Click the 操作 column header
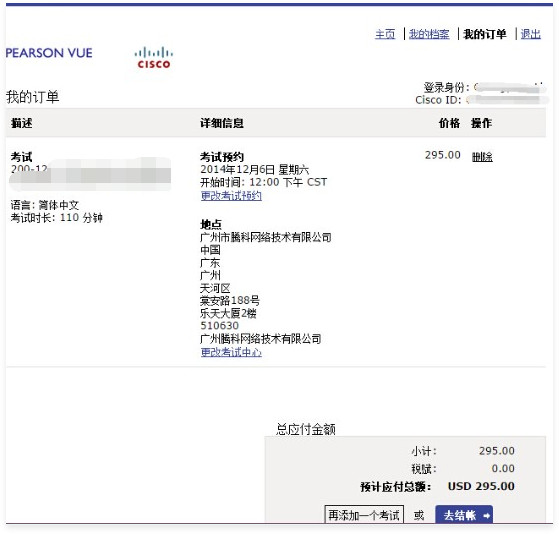The image size is (559, 534). tap(481, 123)
